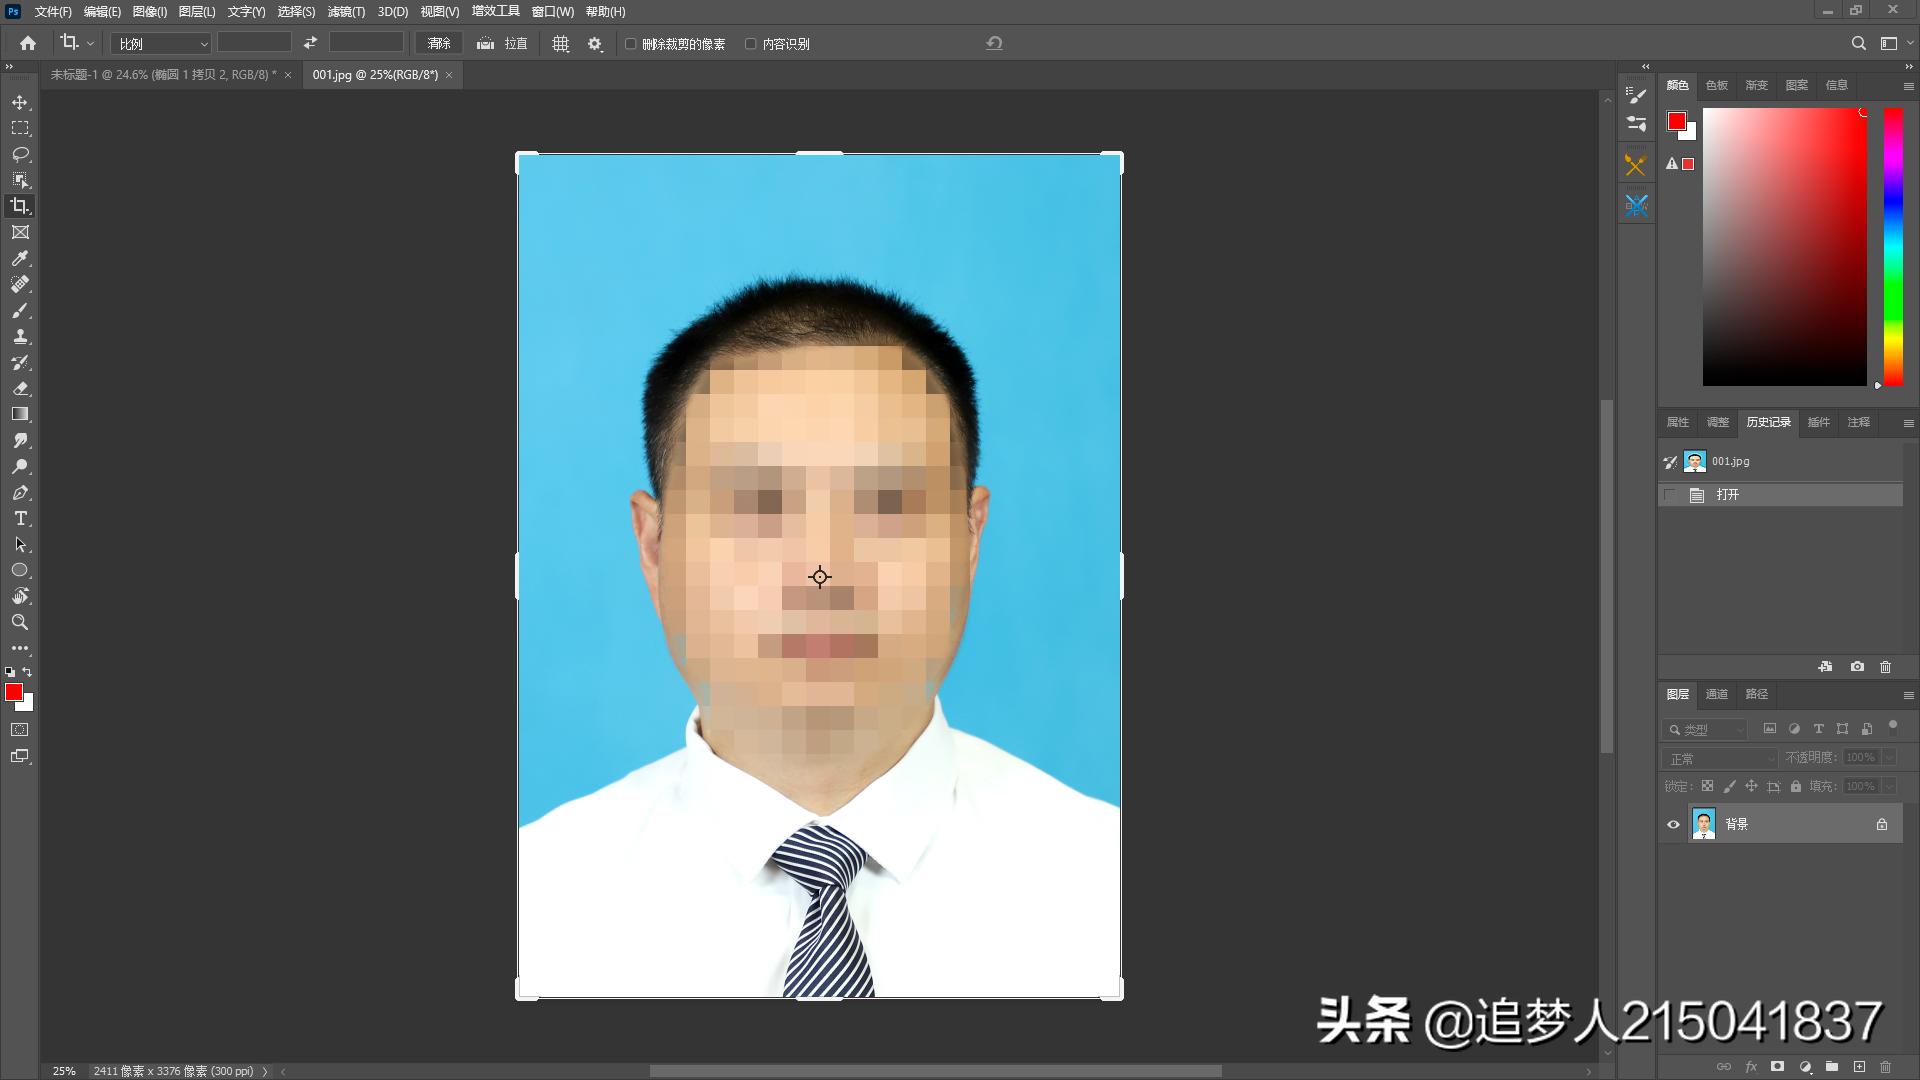1920x1080 pixels.
Task: Click the new snapshot camera icon in History panel
Action: coord(1856,666)
